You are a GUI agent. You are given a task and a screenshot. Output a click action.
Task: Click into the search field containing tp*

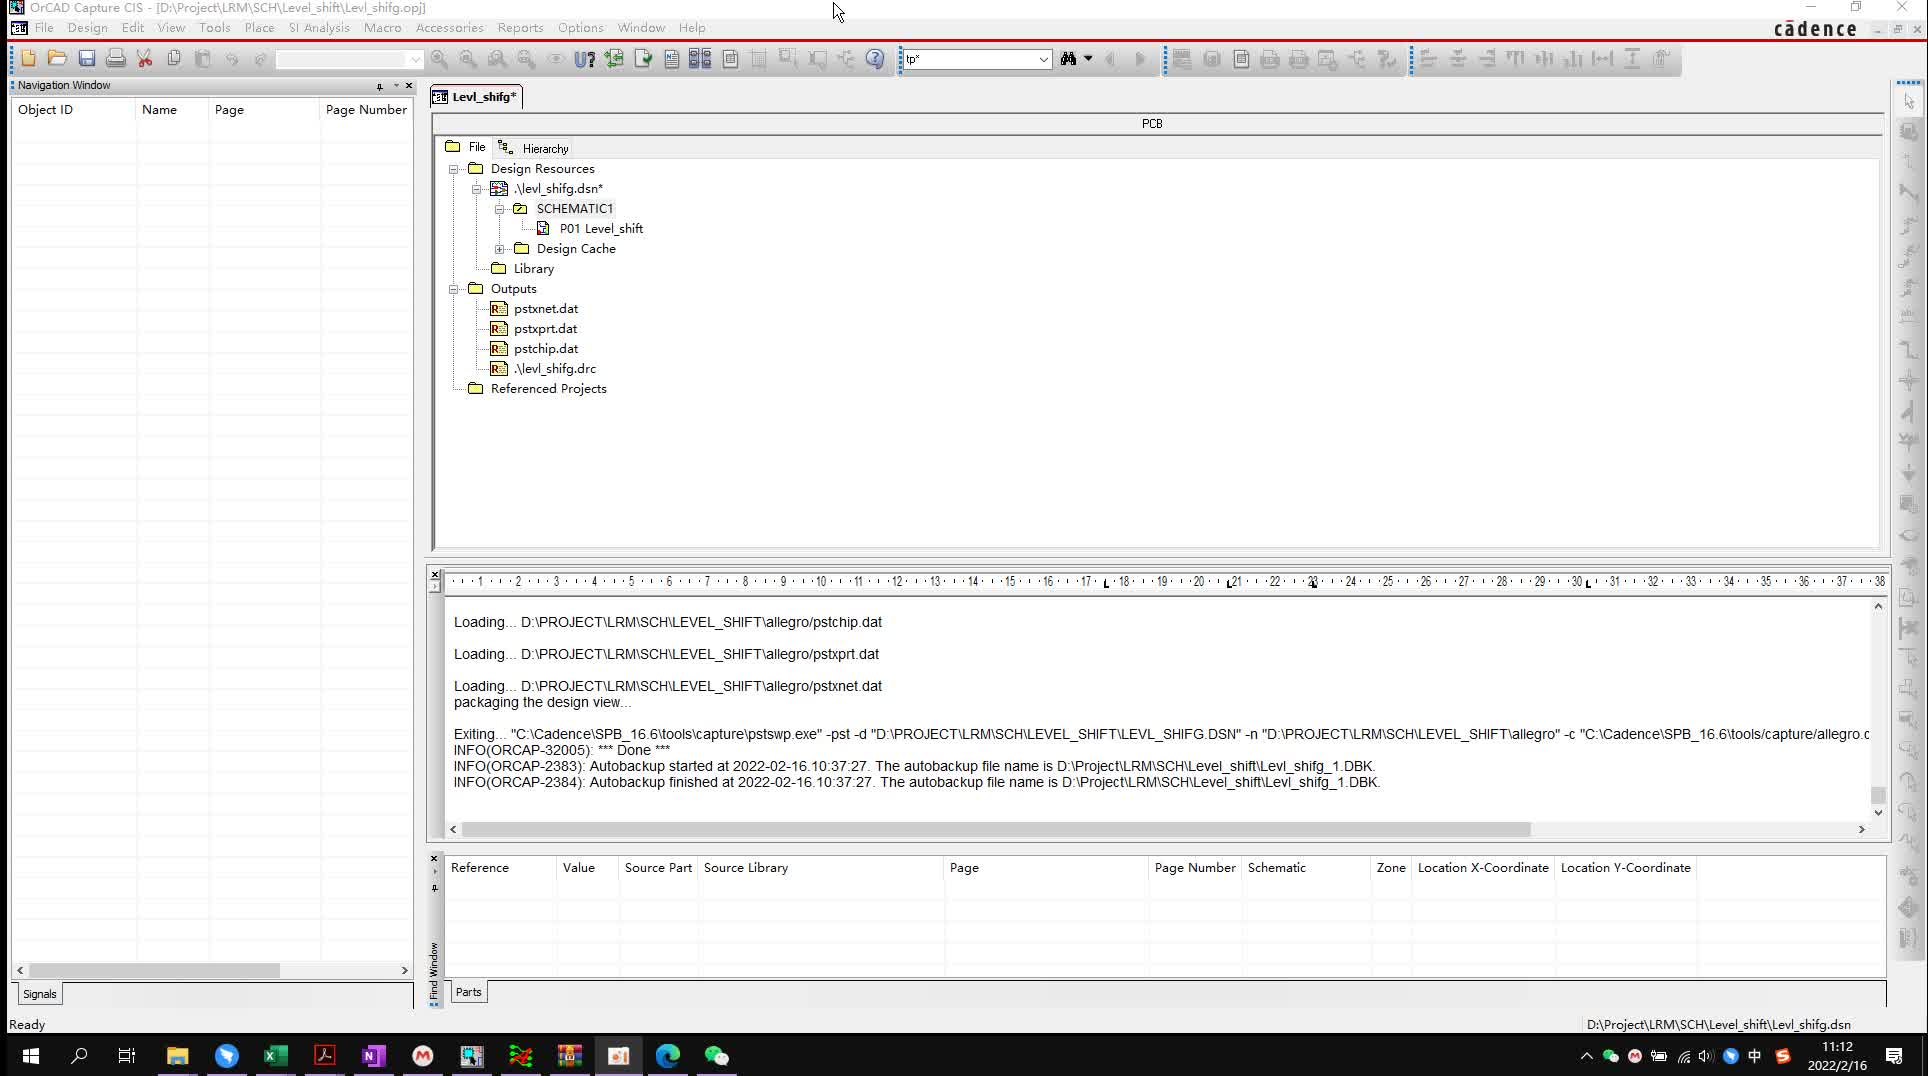click(x=968, y=60)
